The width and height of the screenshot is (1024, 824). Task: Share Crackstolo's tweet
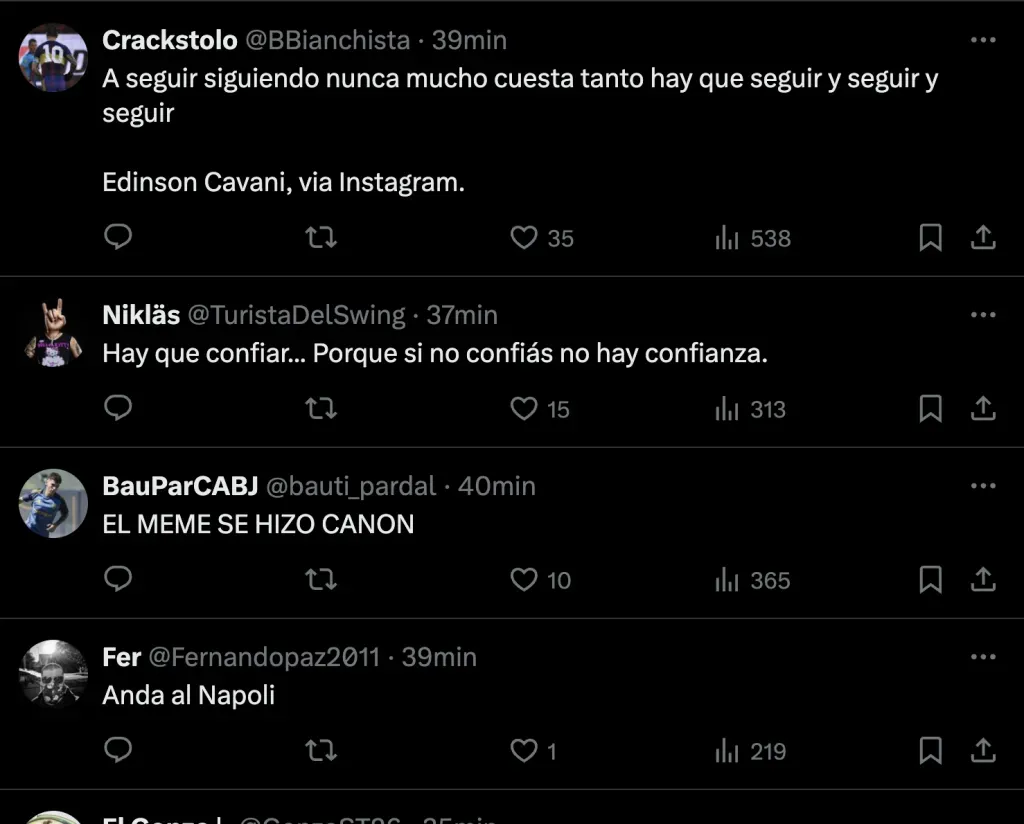983,238
